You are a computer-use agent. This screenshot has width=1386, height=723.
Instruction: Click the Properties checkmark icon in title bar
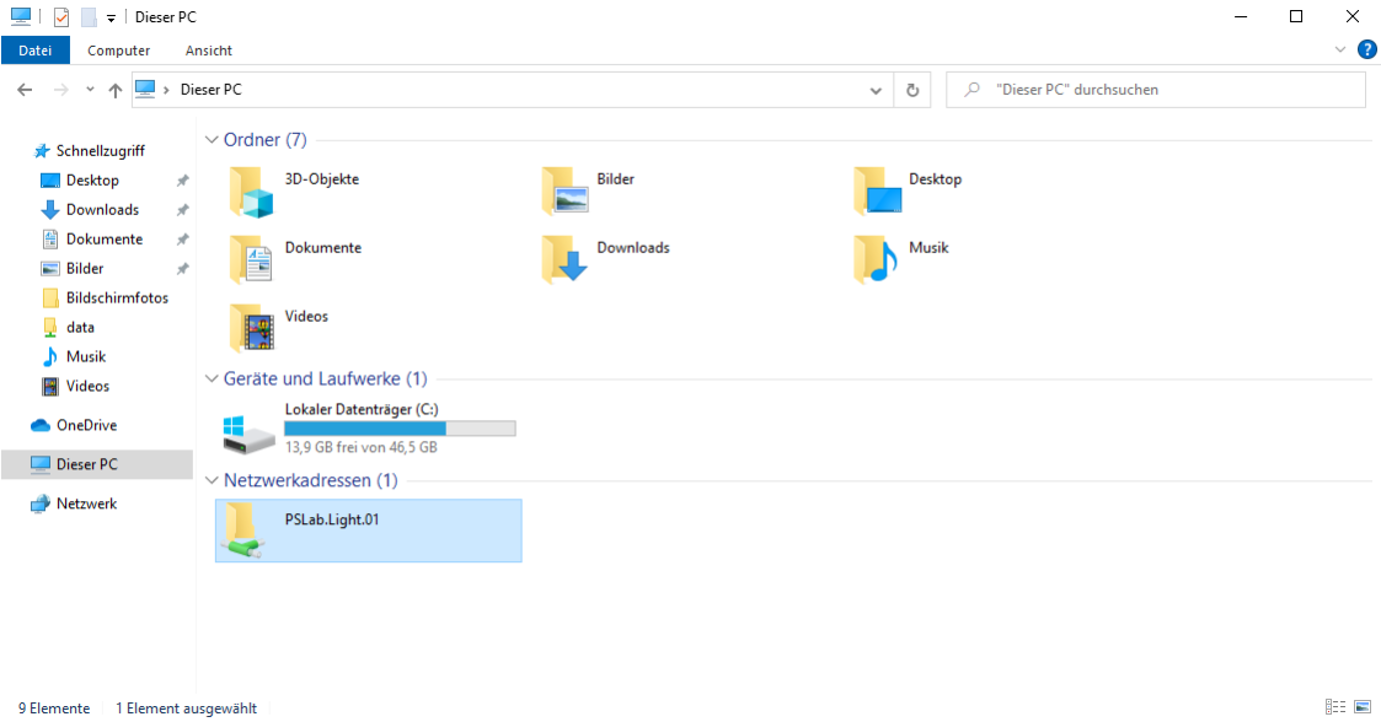tap(62, 17)
